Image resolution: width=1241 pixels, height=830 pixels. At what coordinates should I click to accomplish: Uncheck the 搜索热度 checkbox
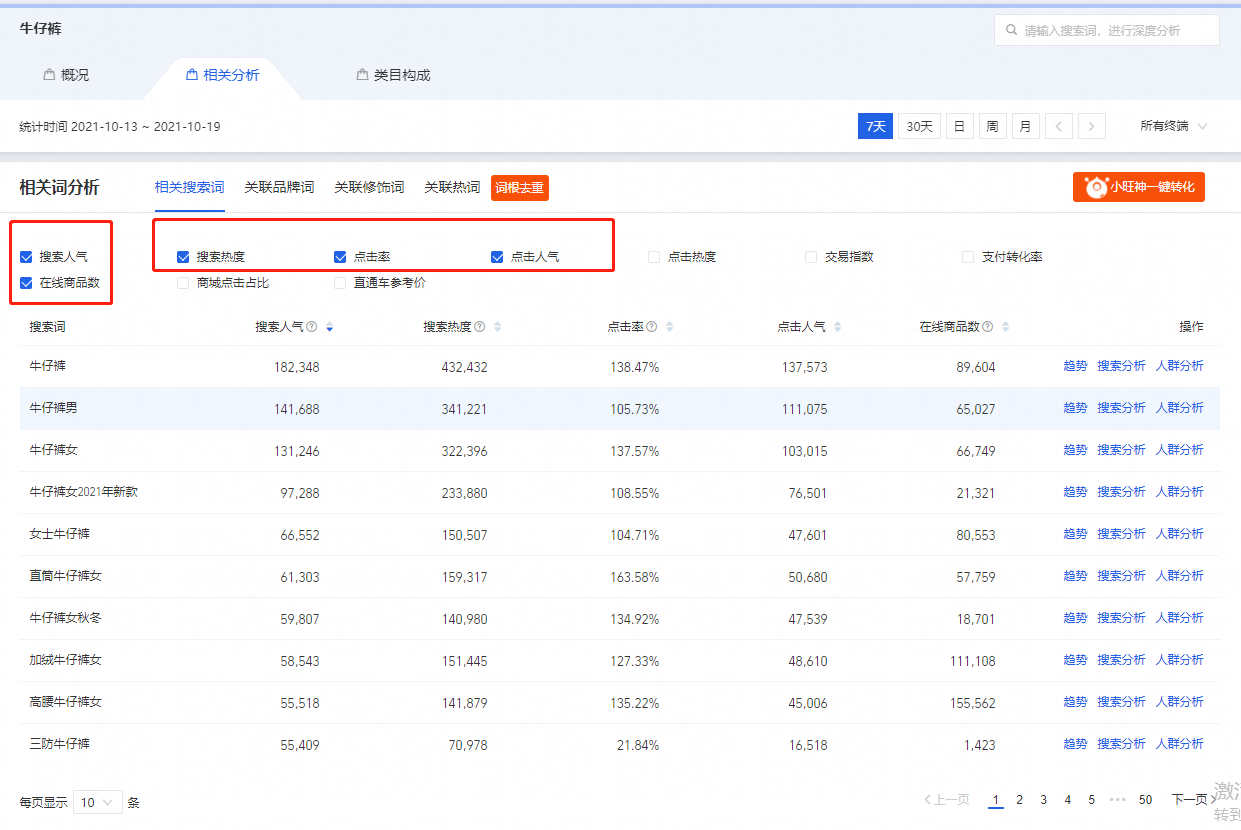click(x=183, y=257)
